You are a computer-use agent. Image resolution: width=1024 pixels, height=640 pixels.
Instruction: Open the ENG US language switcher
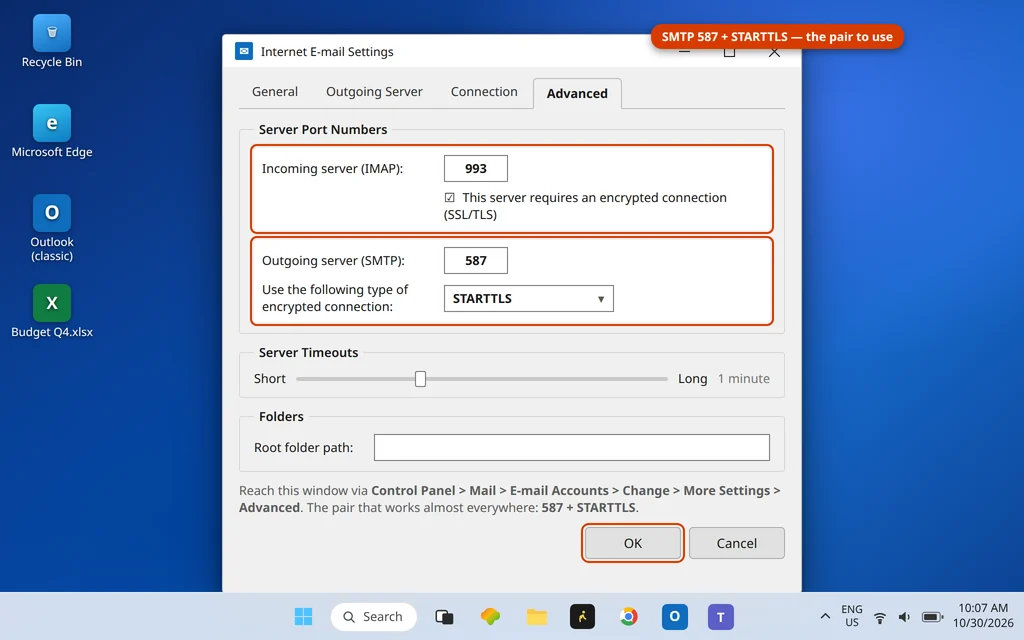[x=852, y=616]
